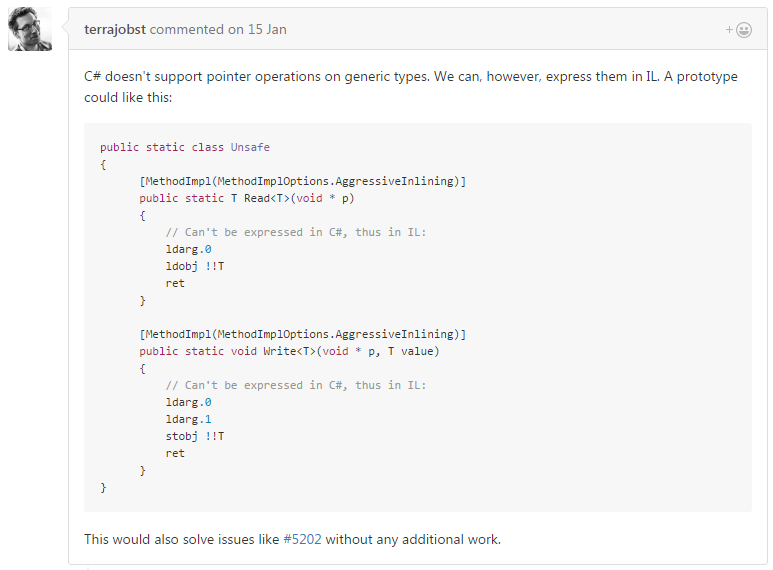Click the second MethodImpl AggressiveInlining attribute line

pos(303,334)
